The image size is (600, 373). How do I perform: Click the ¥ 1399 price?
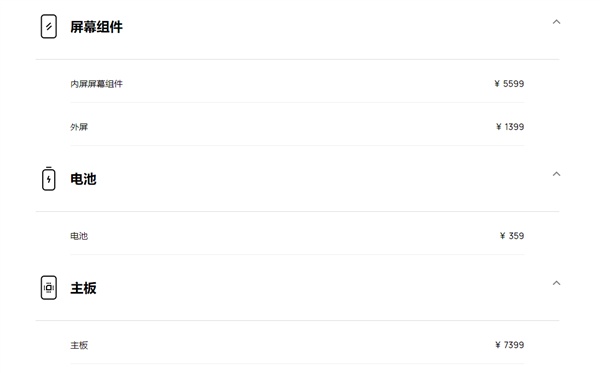pyautogui.click(x=510, y=127)
